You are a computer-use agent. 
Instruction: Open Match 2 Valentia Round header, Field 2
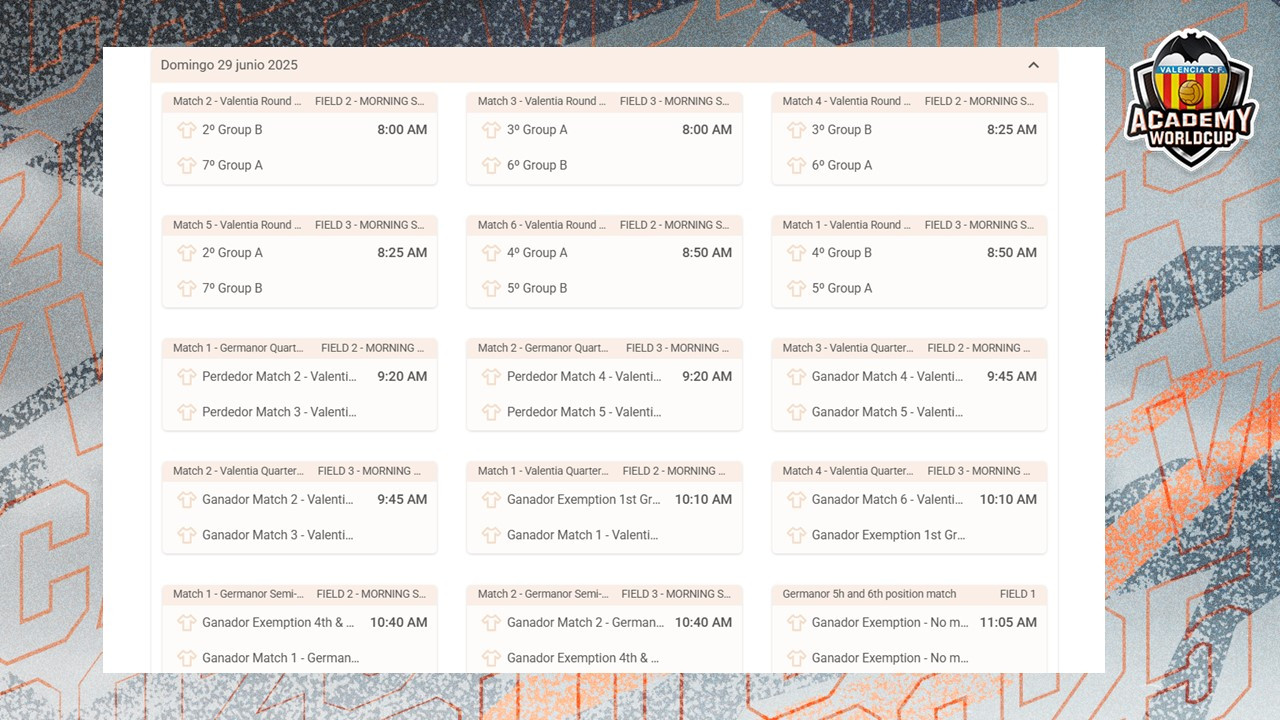300,101
